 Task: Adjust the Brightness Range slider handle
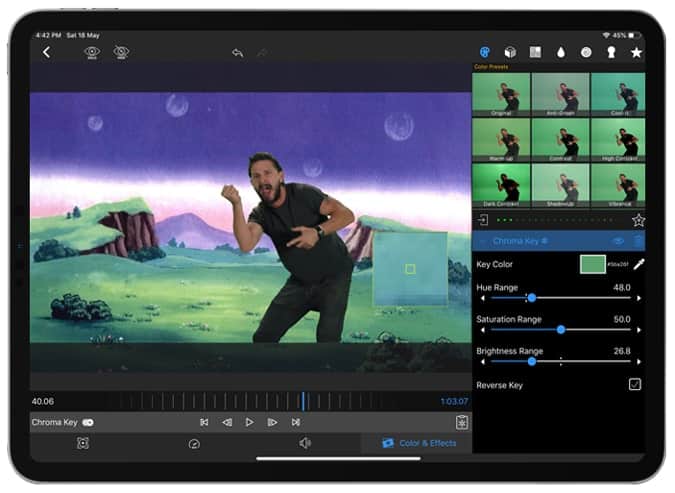point(532,362)
